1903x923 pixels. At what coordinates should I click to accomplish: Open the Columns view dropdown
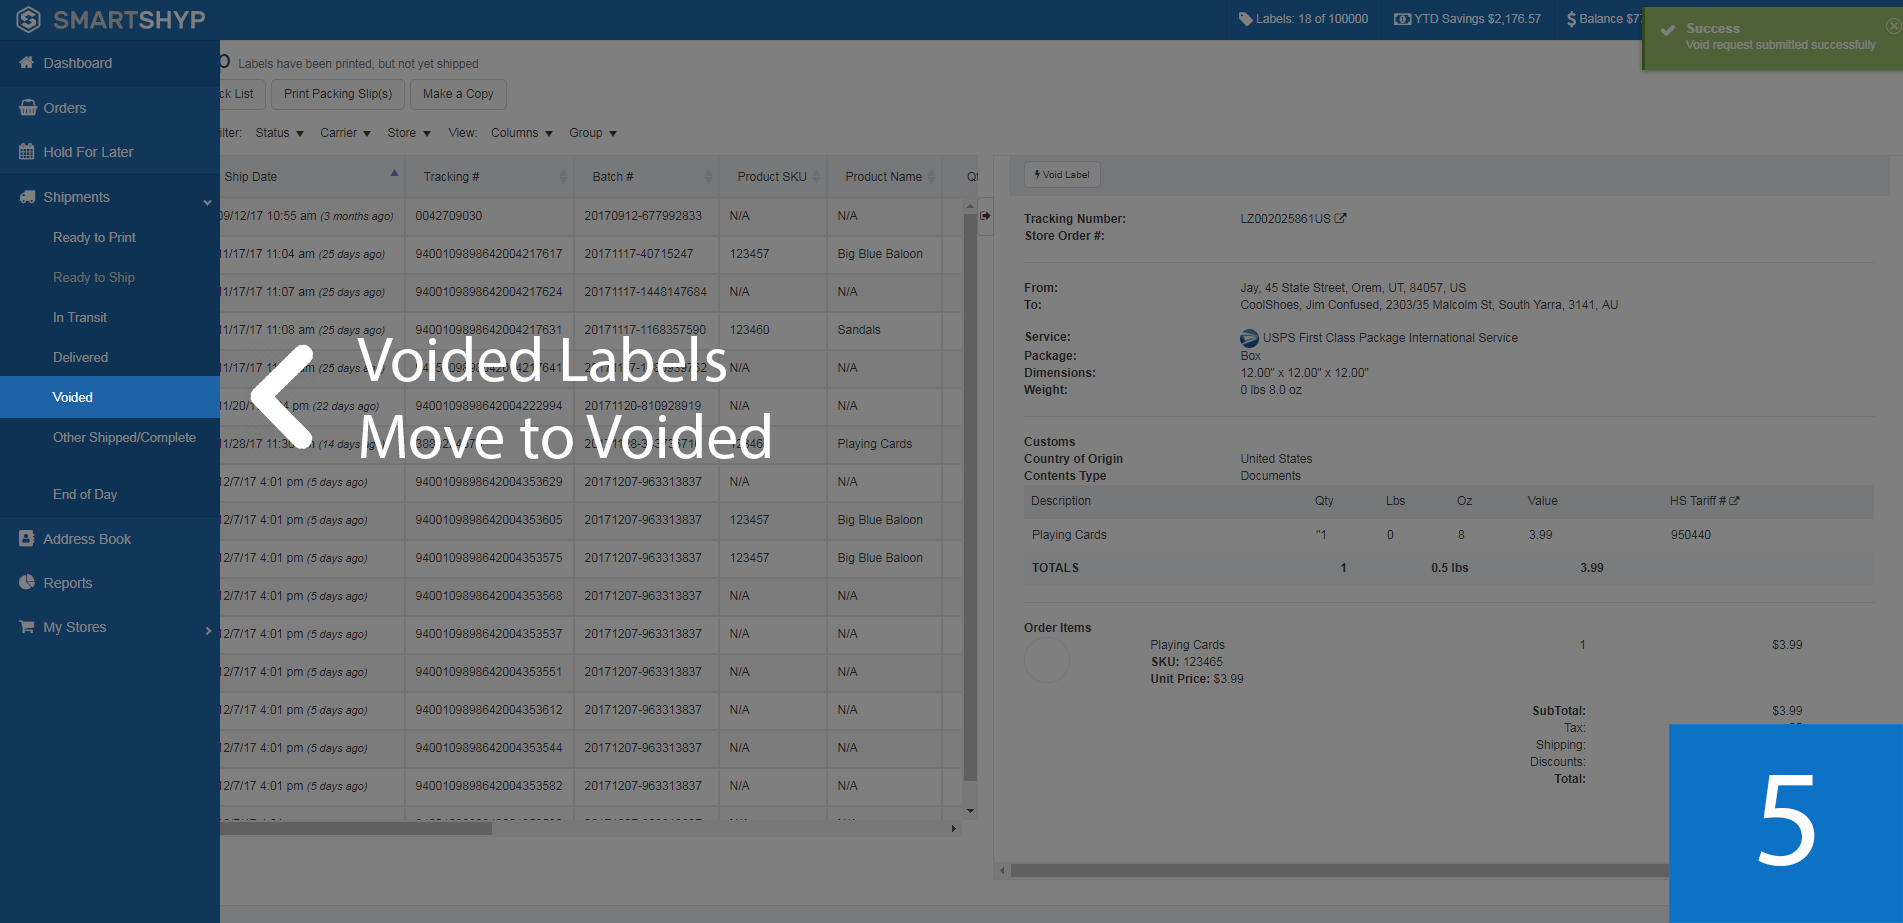point(521,133)
